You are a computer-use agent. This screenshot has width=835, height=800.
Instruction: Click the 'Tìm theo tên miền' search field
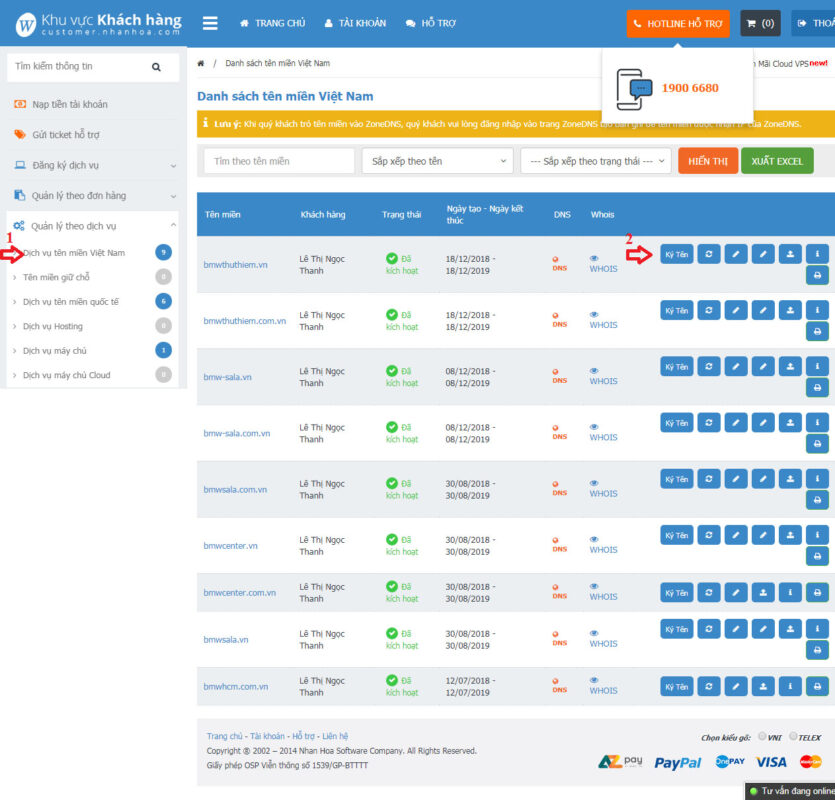click(279, 161)
